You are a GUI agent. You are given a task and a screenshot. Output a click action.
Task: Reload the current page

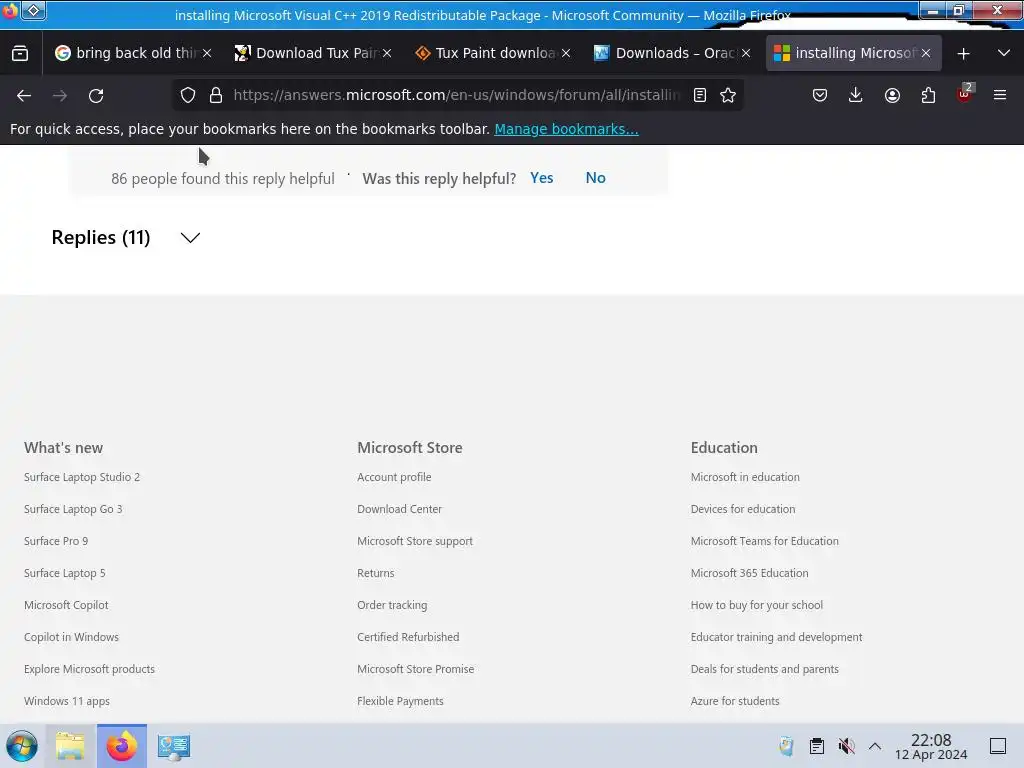[96, 95]
